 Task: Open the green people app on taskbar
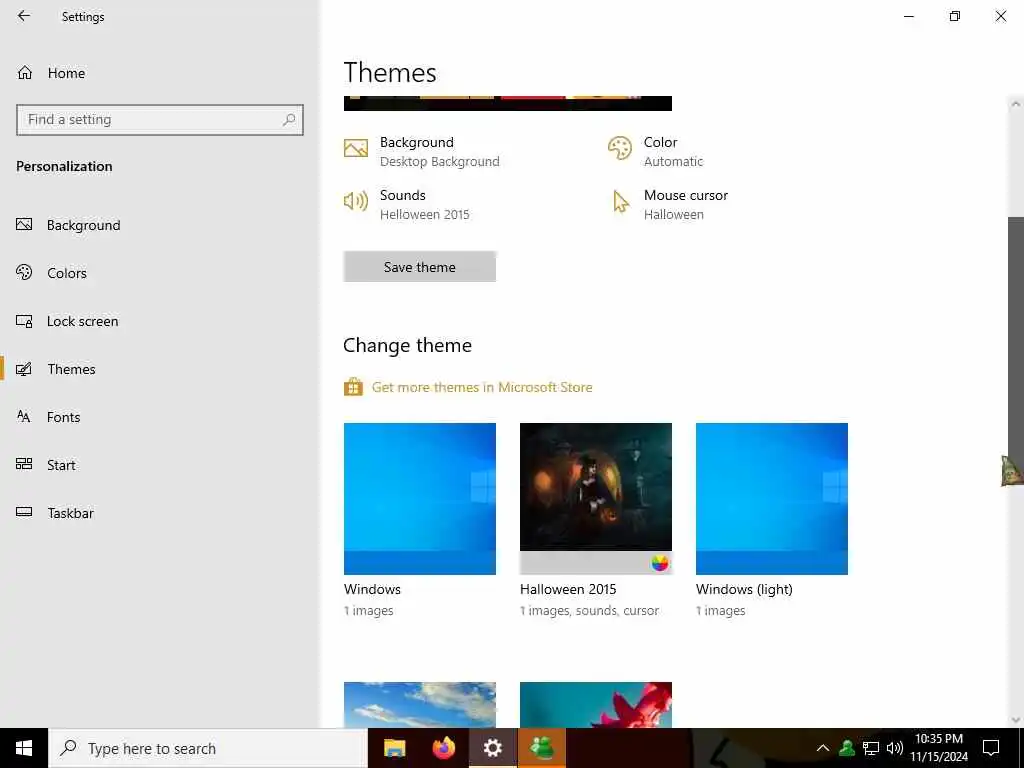pos(542,748)
